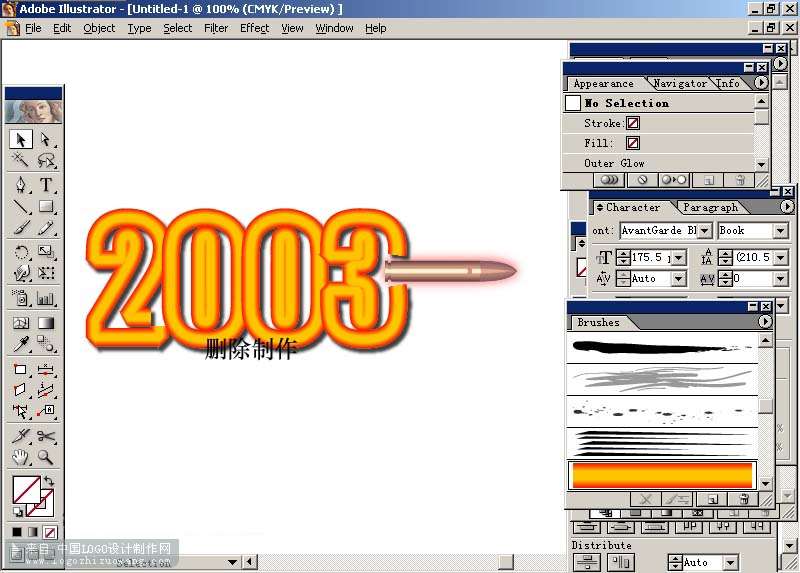Image resolution: width=800 pixels, height=573 pixels.
Task: Choose the Direct Selection arrow tool
Action: click(46, 139)
